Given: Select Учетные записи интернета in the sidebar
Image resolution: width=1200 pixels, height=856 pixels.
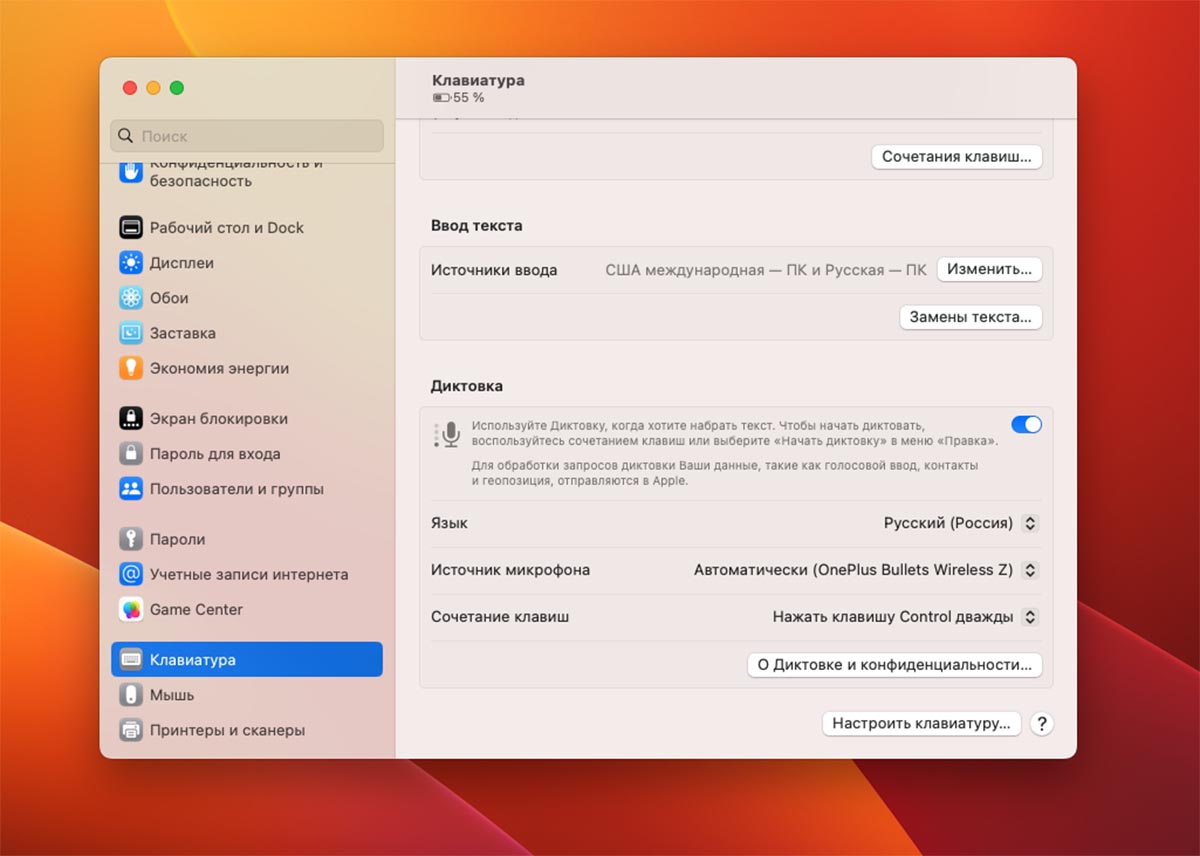Looking at the screenshot, I should [246, 574].
